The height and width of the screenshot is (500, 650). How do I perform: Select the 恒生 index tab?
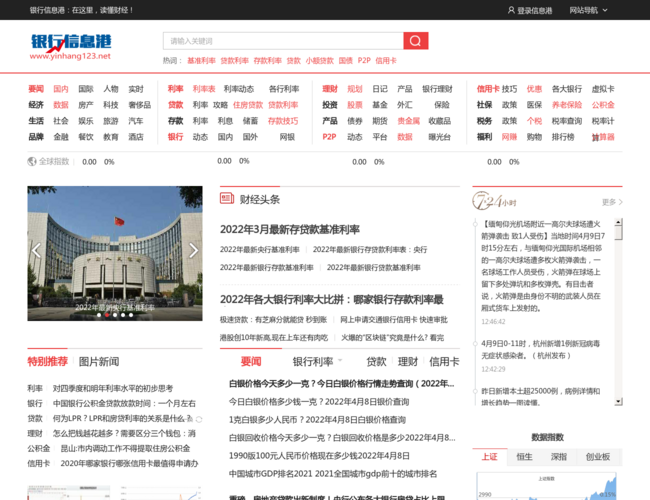(x=524, y=456)
